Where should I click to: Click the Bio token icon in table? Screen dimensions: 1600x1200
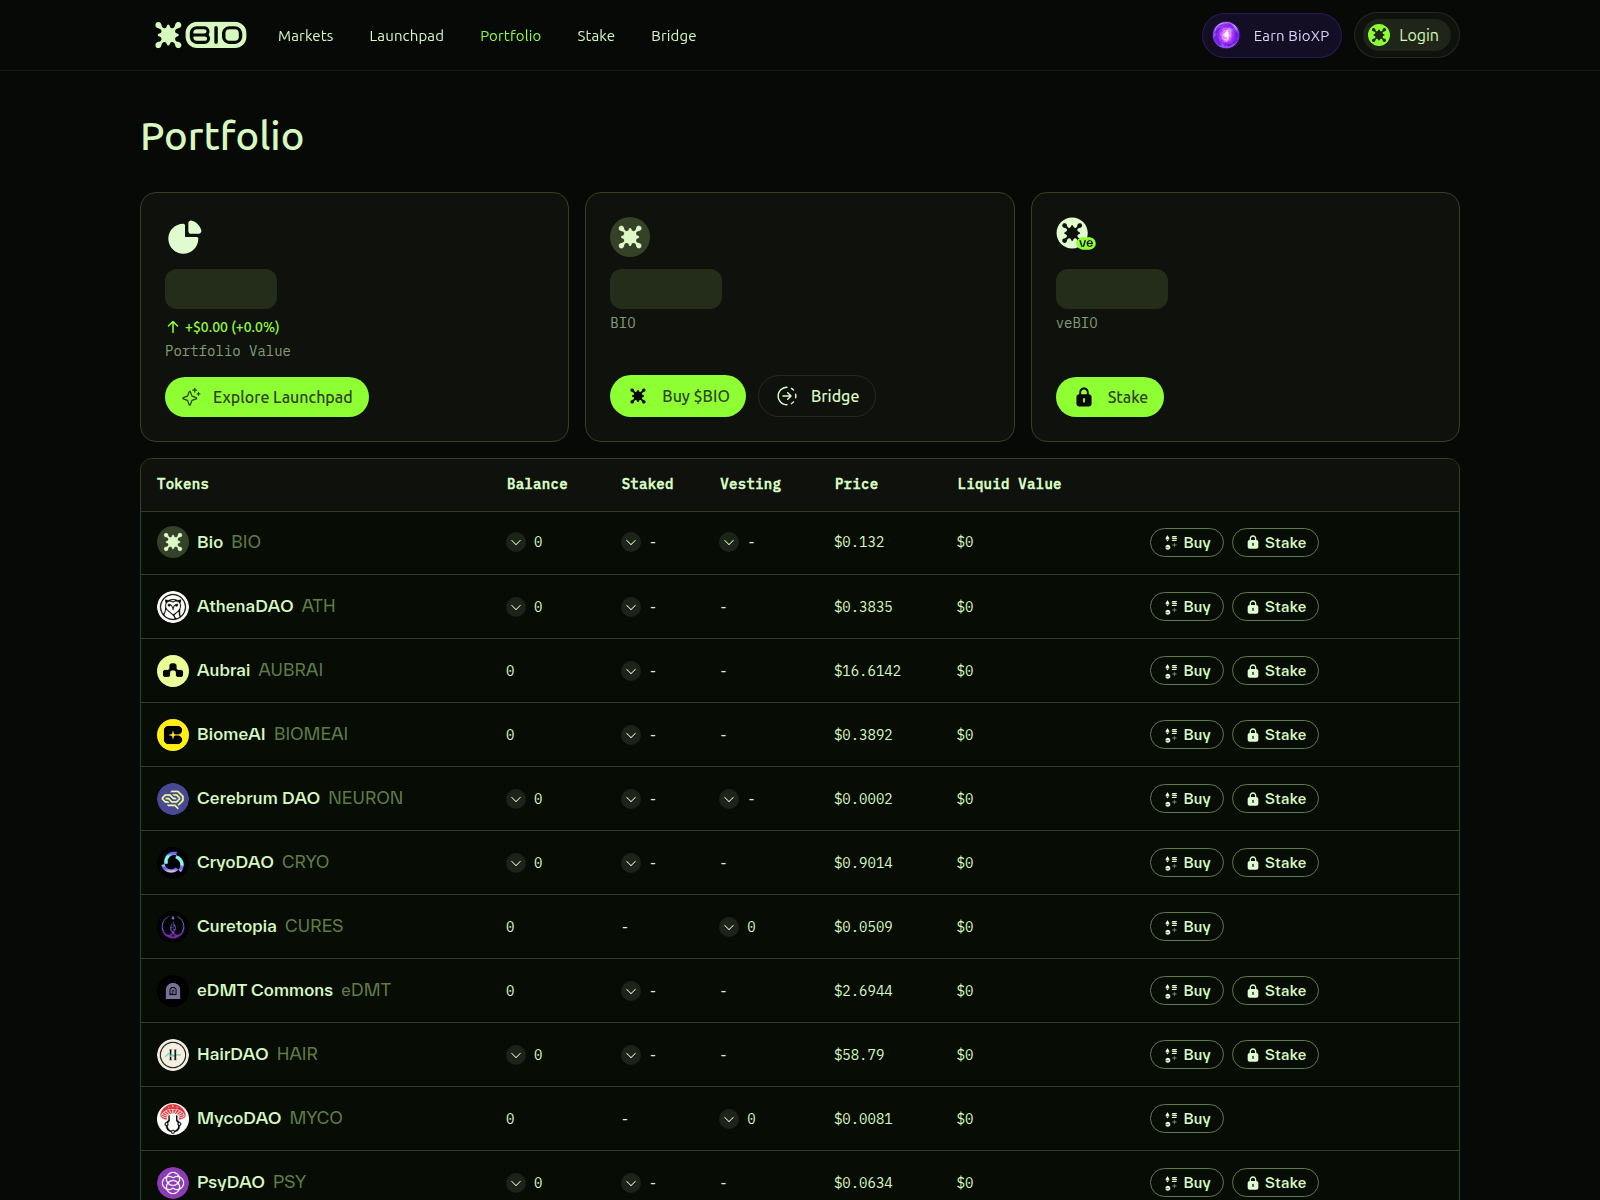click(173, 542)
